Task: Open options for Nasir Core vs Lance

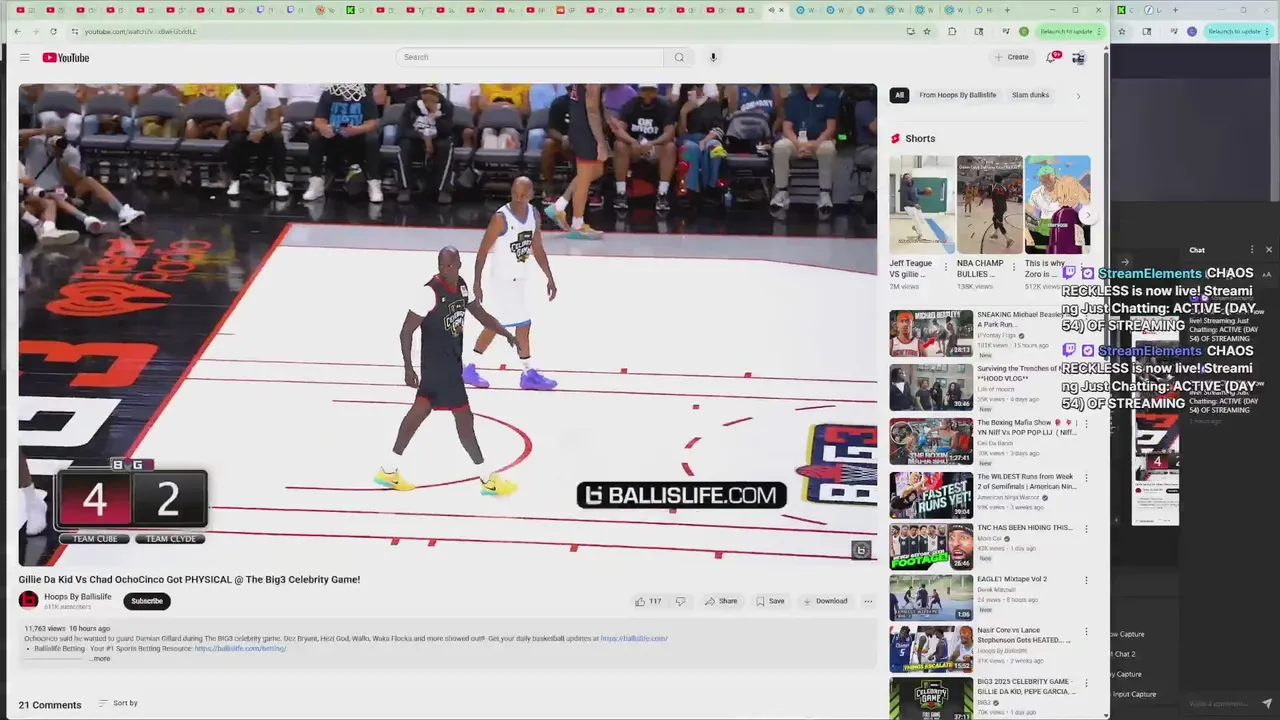Action: (1086, 632)
